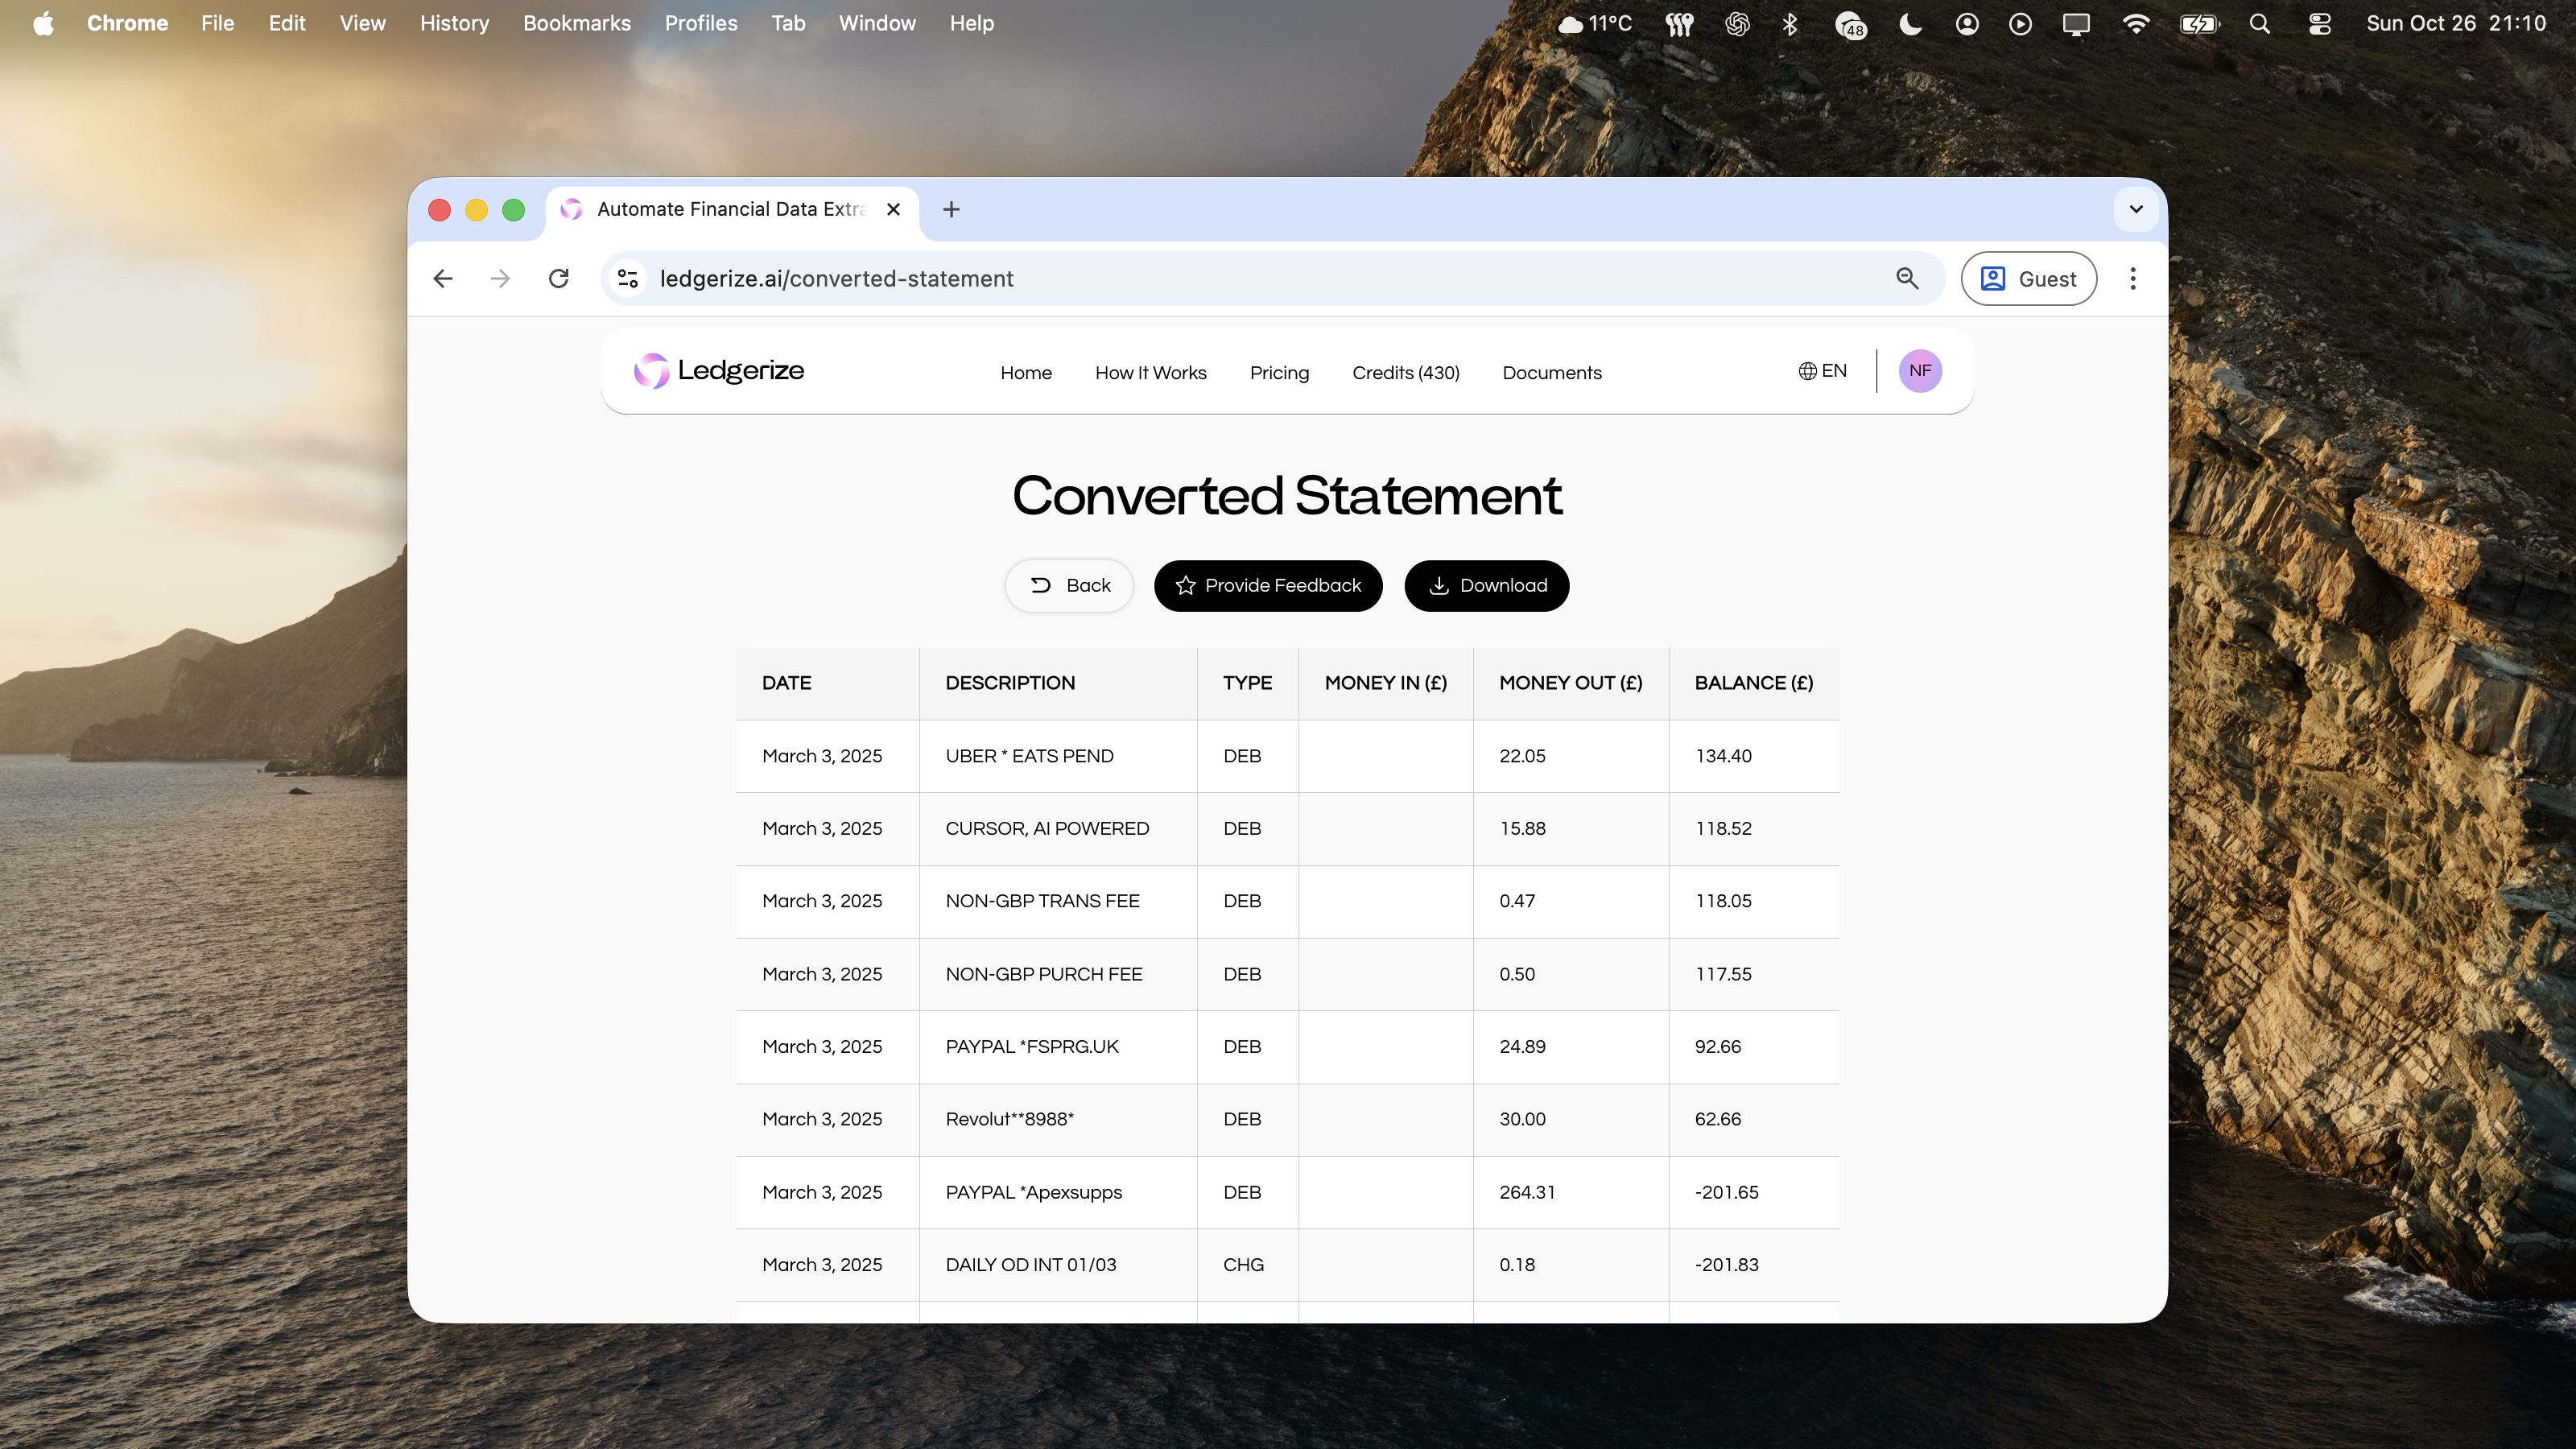Open the site information icon in address bar
Screen dimensions: 2576x1449
pos(628,279)
